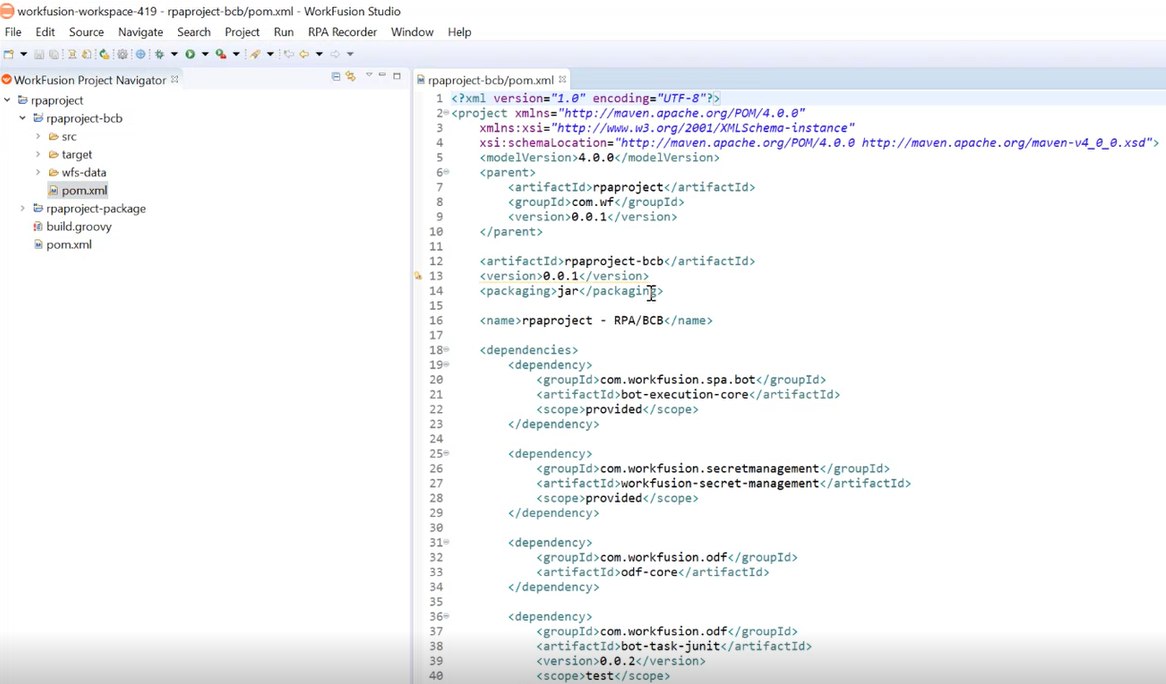Click the green Debug bug icon
The height and width of the screenshot is (684, 1166).
point(159,54)
